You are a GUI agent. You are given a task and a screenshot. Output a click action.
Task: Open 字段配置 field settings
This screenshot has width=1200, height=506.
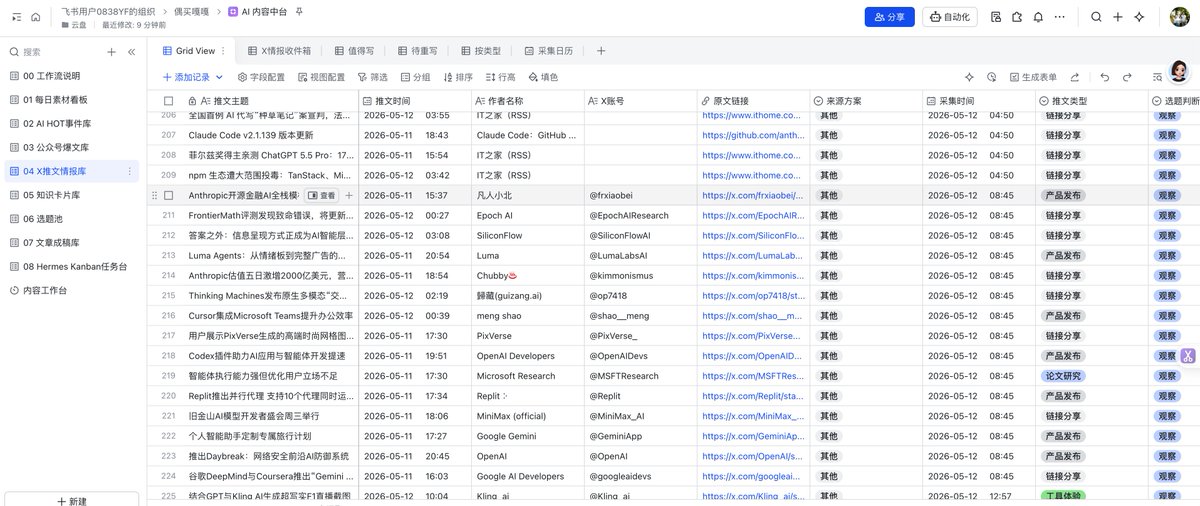[x=261, y=77]
